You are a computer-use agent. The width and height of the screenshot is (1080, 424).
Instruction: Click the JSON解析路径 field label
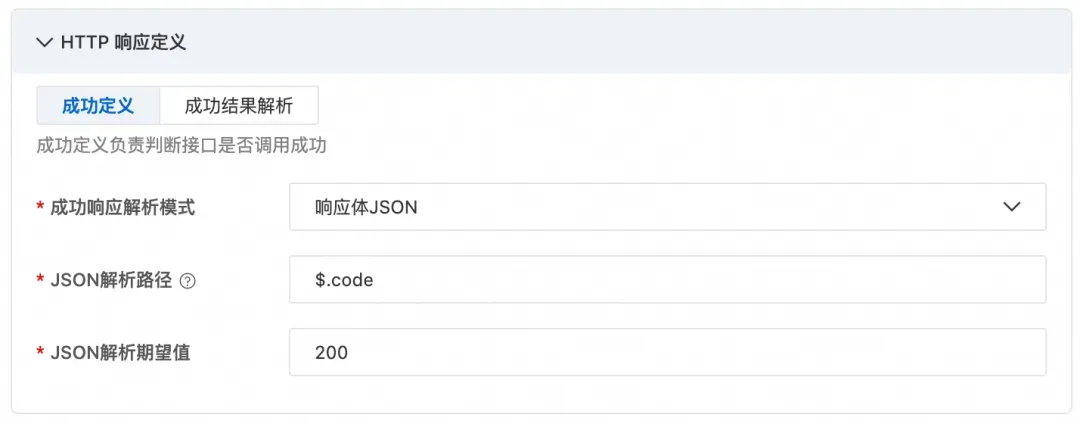click(111, 281)
